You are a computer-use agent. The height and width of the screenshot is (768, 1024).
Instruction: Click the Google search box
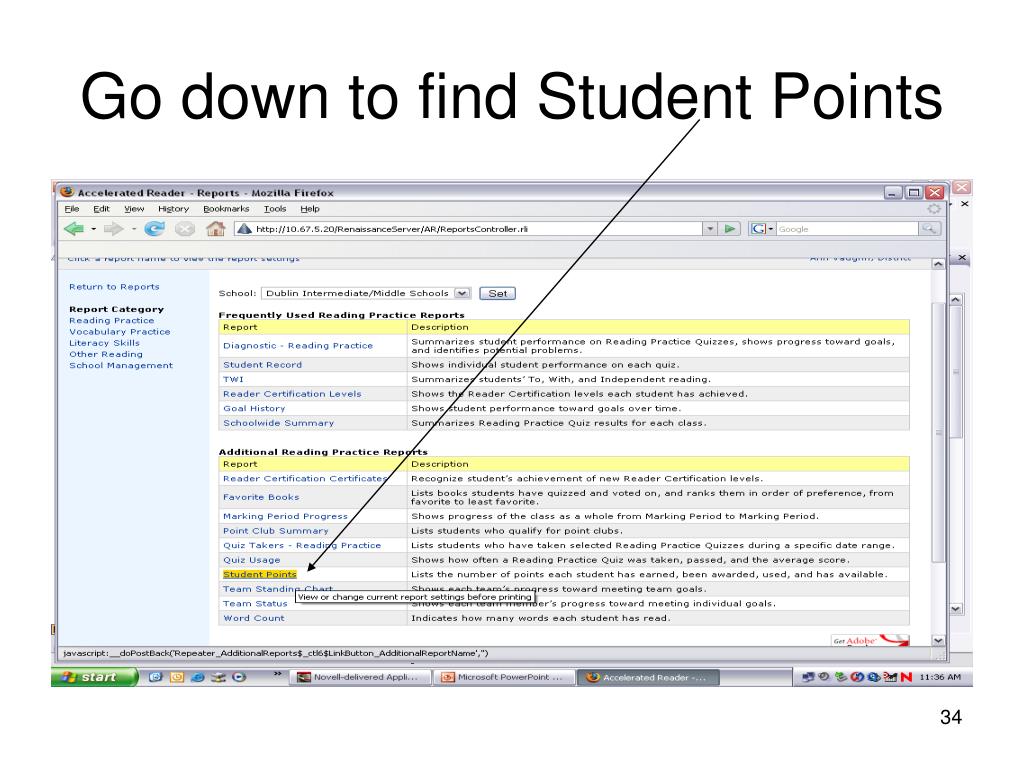point(847,229)
